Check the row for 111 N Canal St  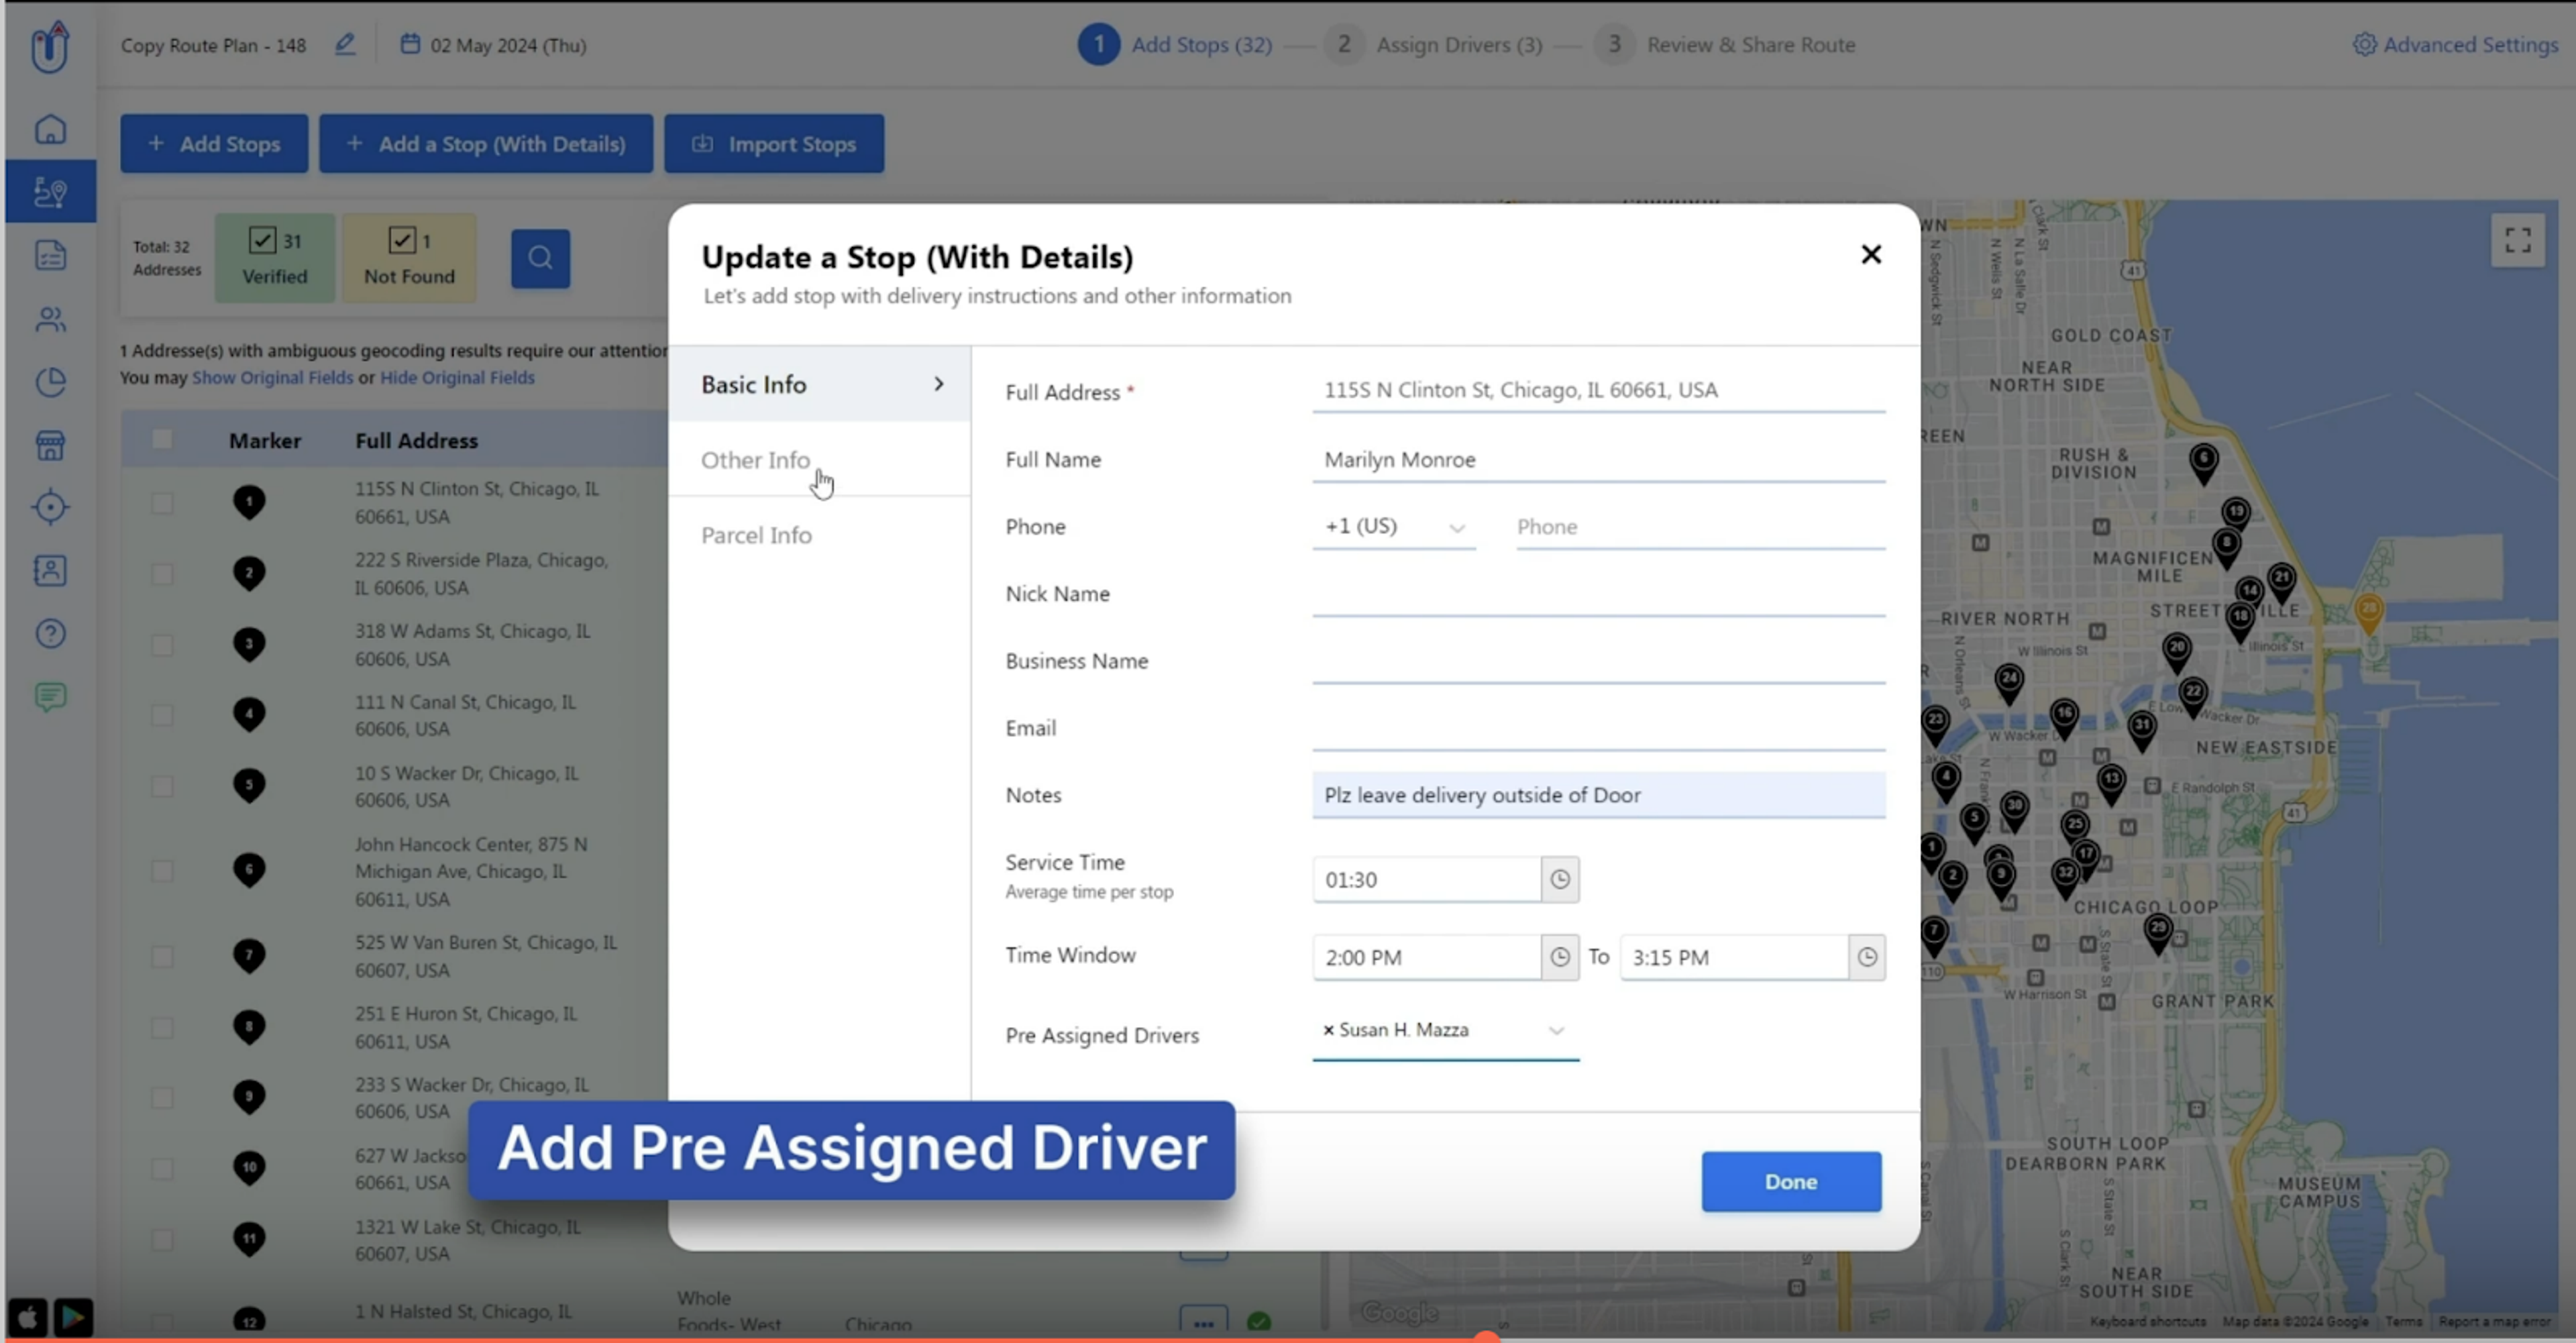pyautogui.click(x=162, y=715)
